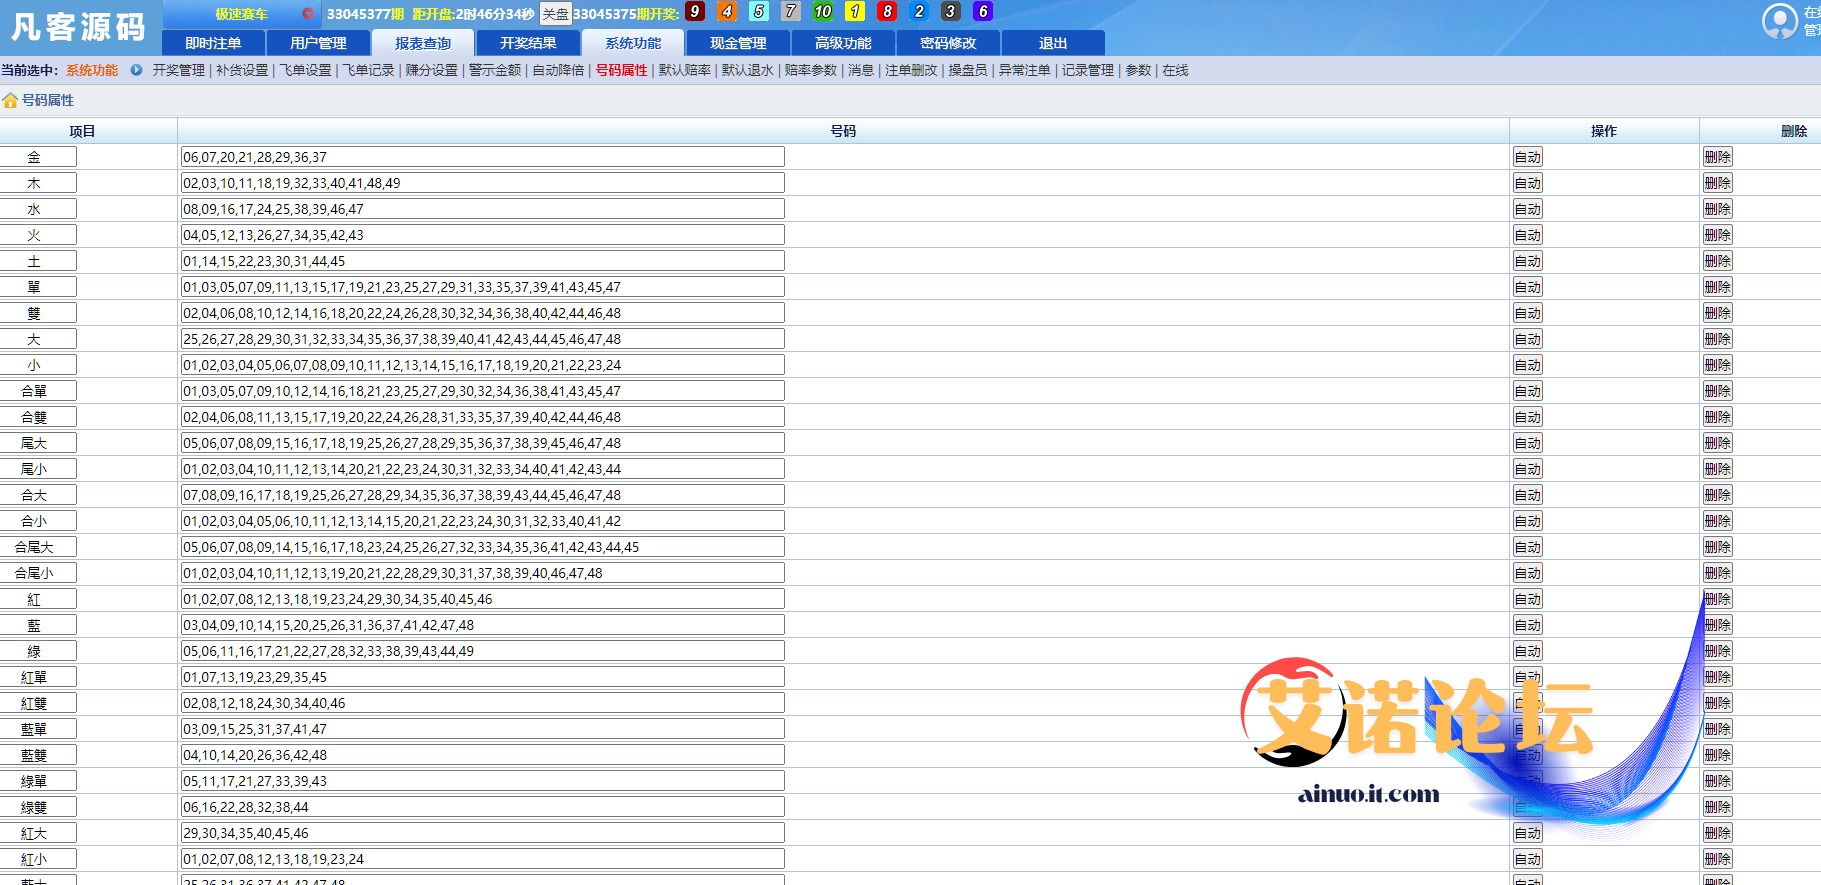The image size is (1821, 885).
Task: Open the 即时注单 tab
Action: tap(213, 43)
